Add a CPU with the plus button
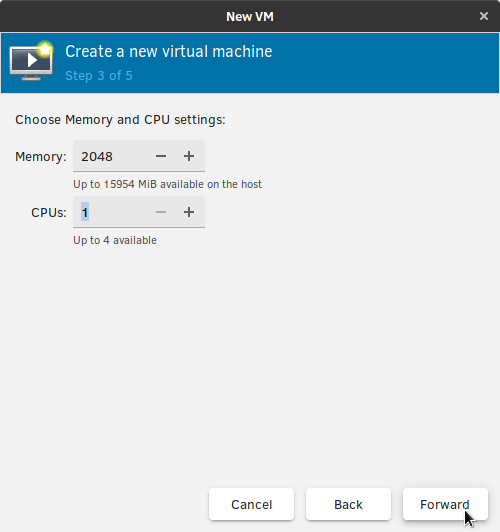 pos(189,212)
